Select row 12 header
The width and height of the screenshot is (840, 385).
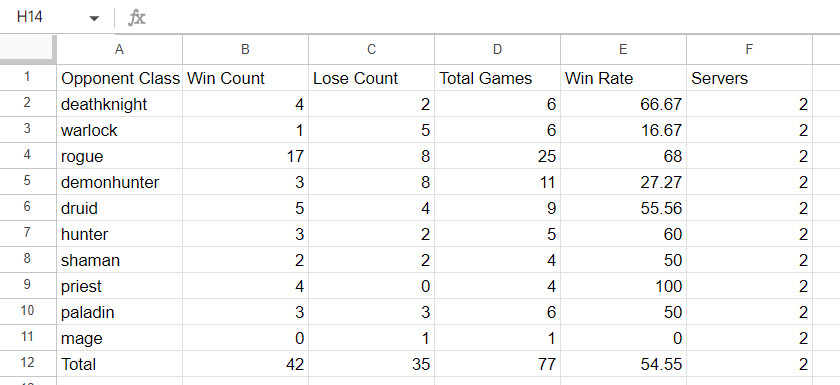(27, 364)
